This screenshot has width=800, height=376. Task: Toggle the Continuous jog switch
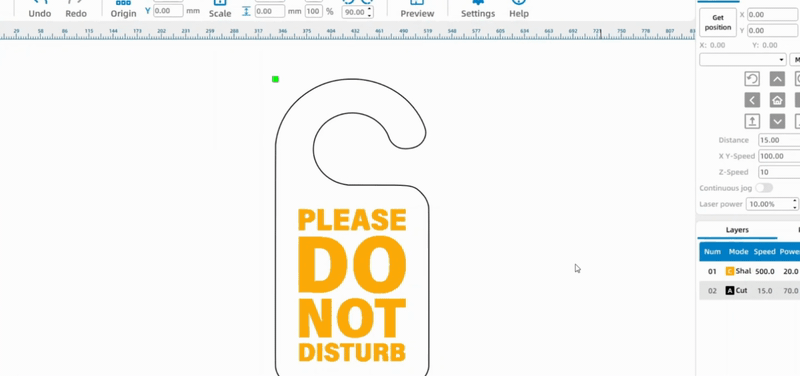click(764, 188)
